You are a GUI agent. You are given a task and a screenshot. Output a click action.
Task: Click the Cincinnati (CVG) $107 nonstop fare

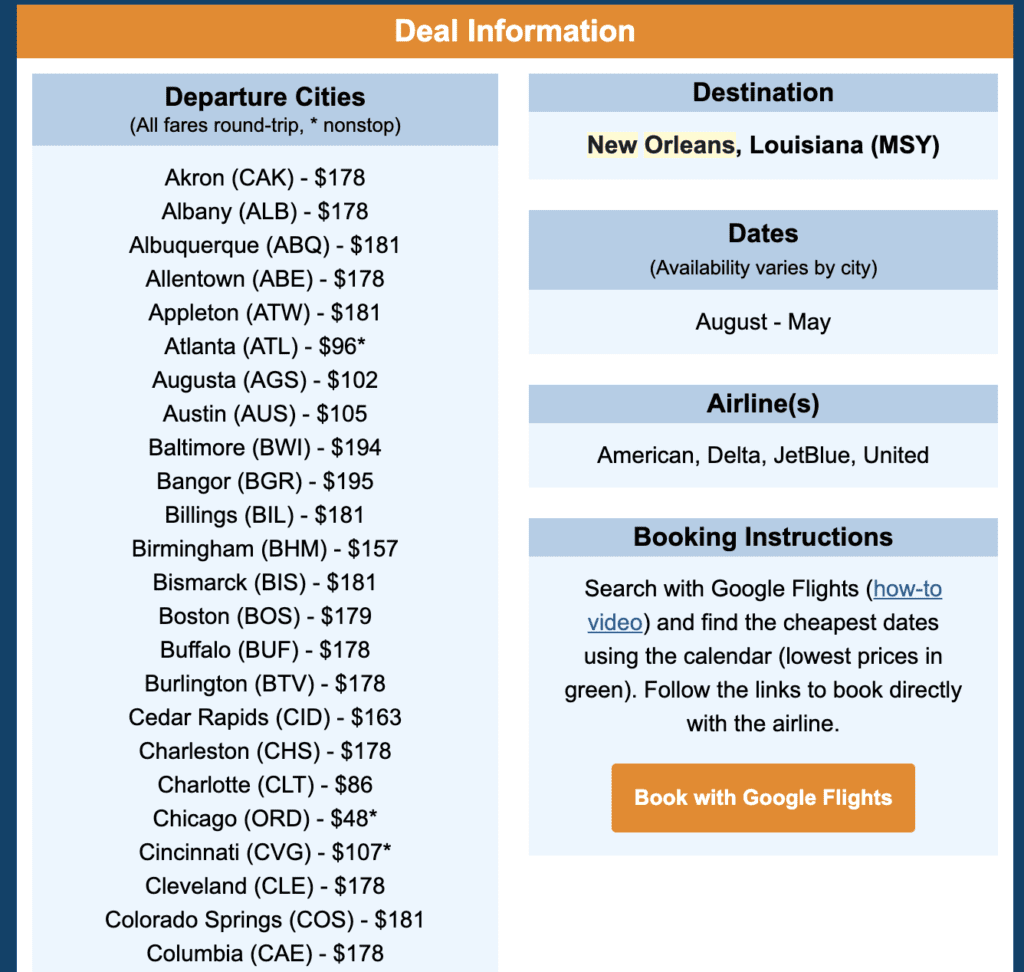(264, 852)
